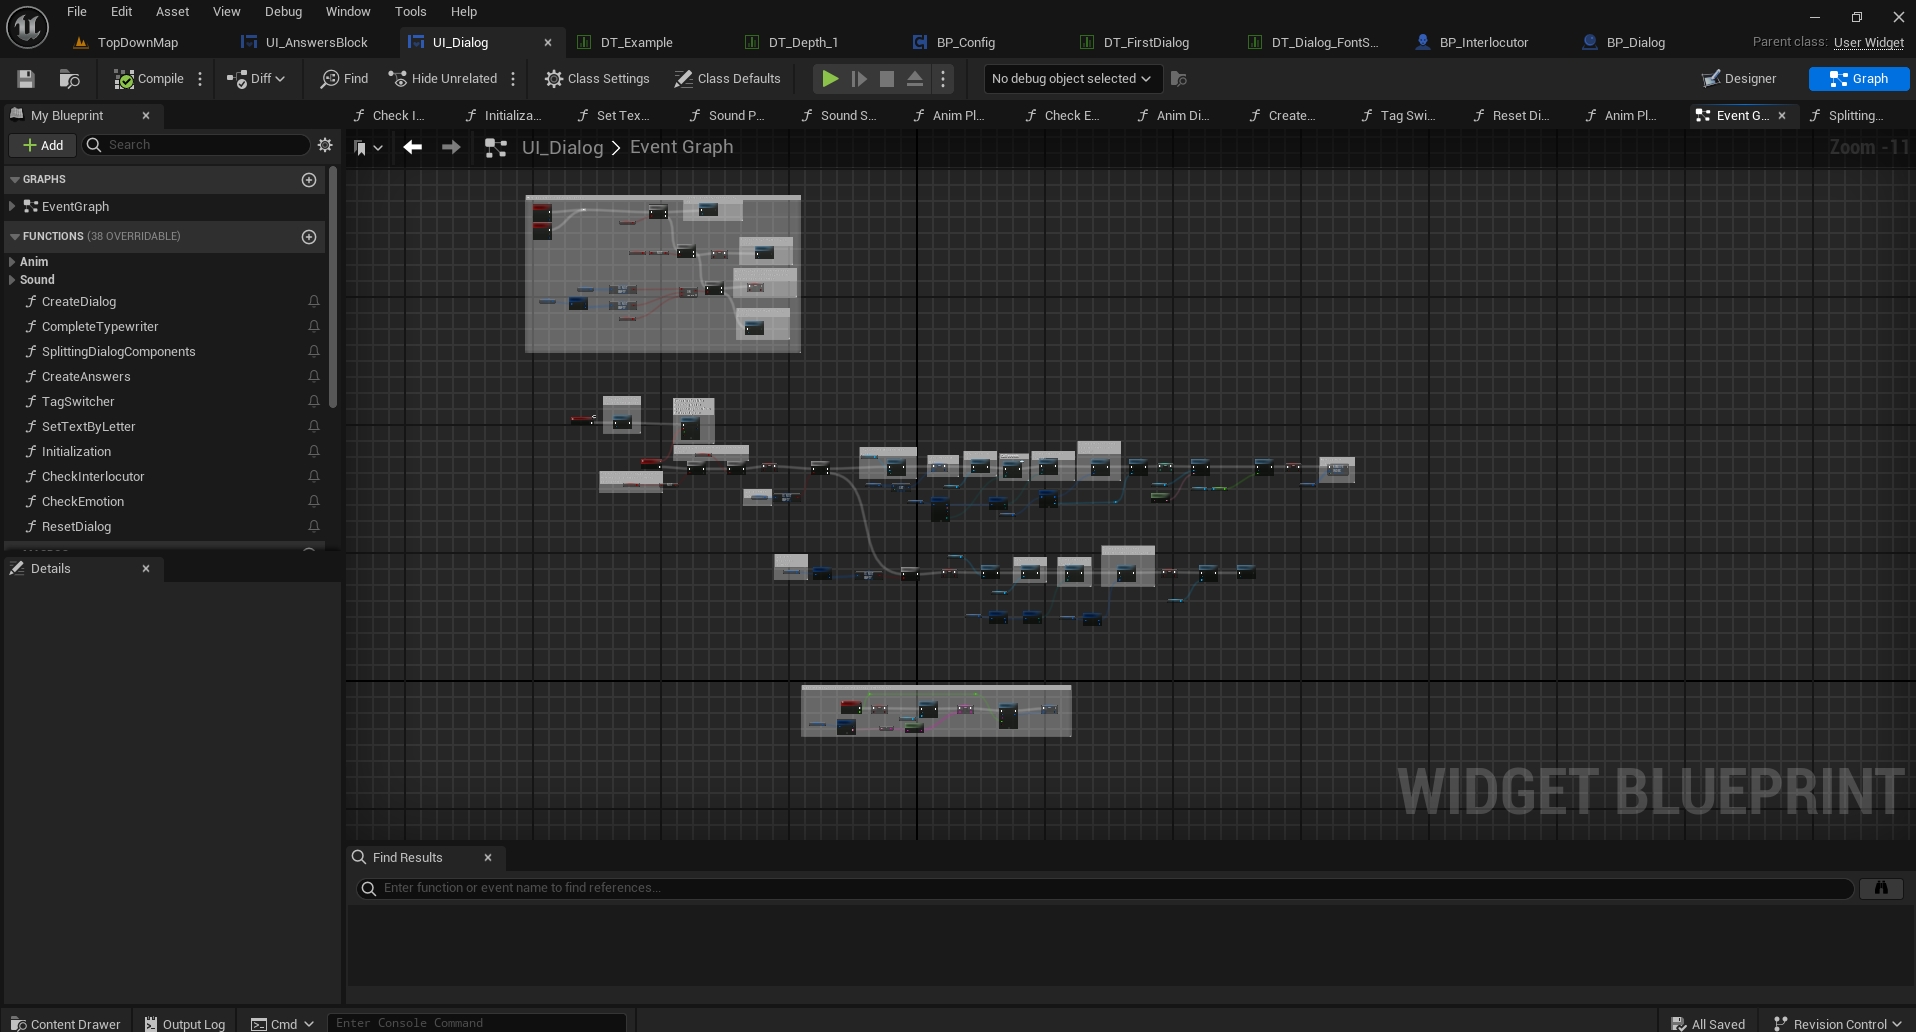
Task: Add a new function with plus icon
Action: [x=309, y=237]
